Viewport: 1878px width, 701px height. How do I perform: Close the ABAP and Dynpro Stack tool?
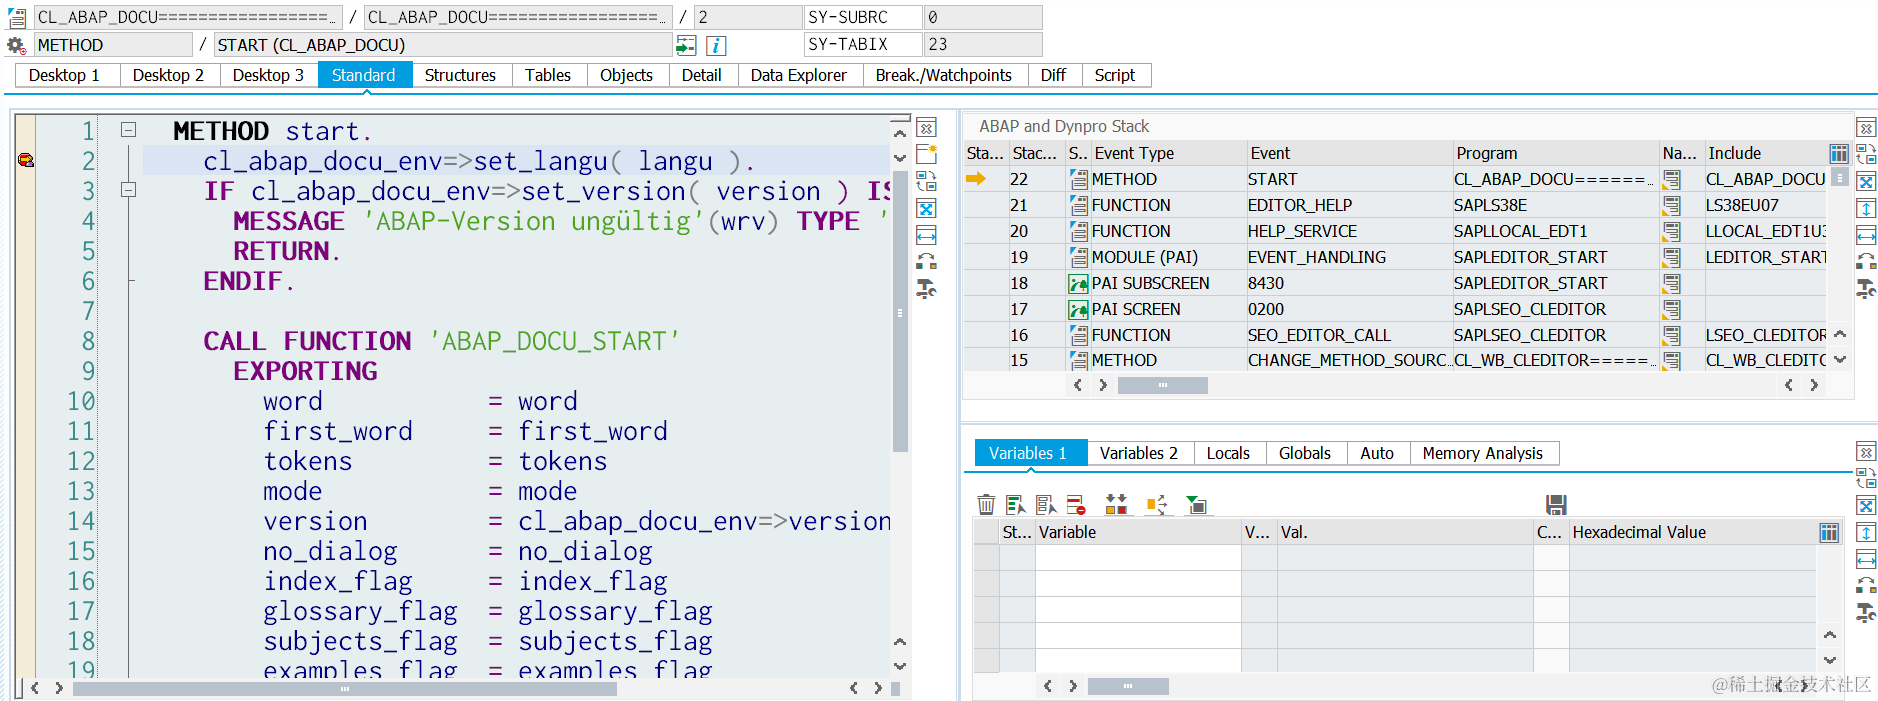1866,128
